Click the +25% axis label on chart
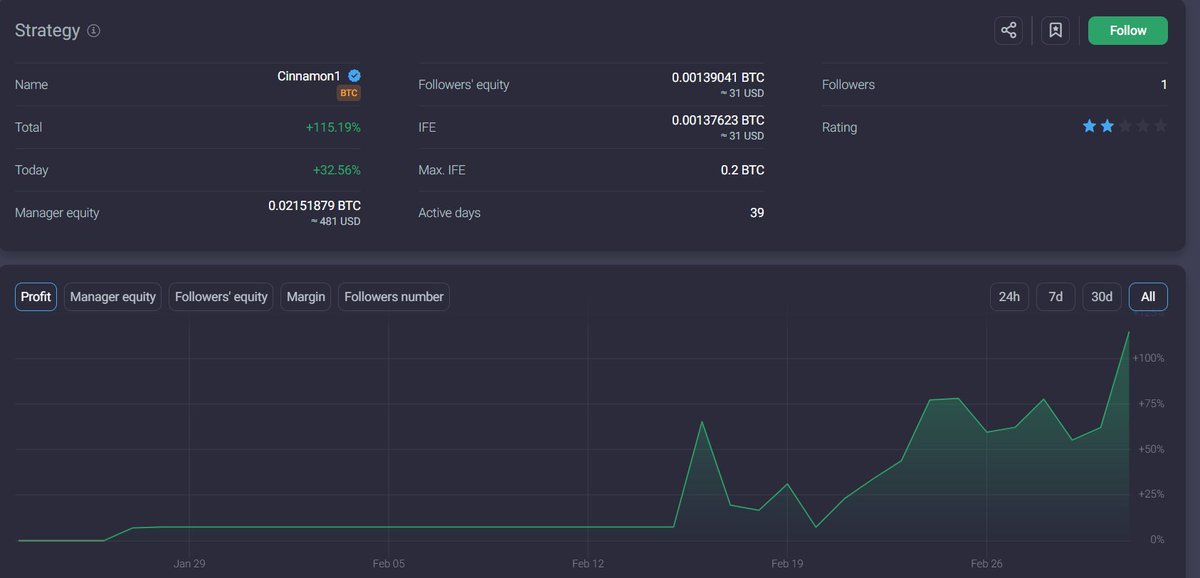The height and width of the screenshot is (578, 1200). (1151, 494)
